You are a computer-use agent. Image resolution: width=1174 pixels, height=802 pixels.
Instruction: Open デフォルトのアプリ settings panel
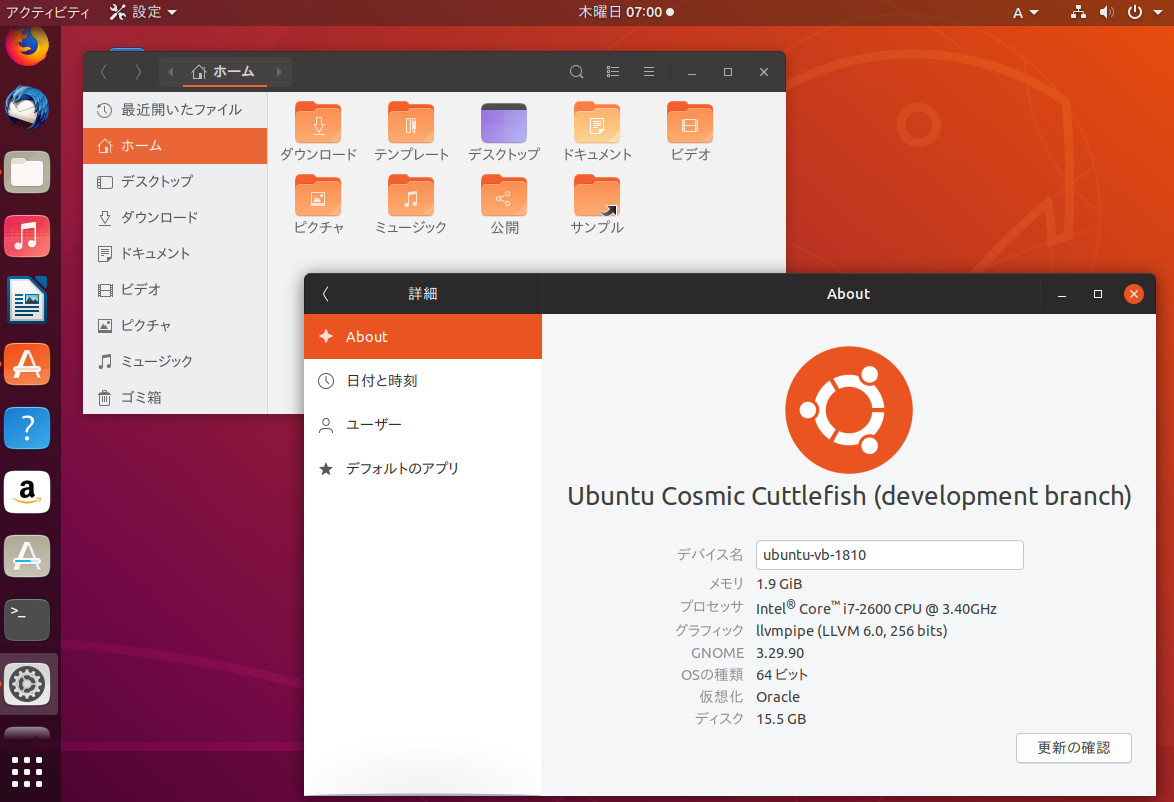pyautogui.click(x=423, y=469)
